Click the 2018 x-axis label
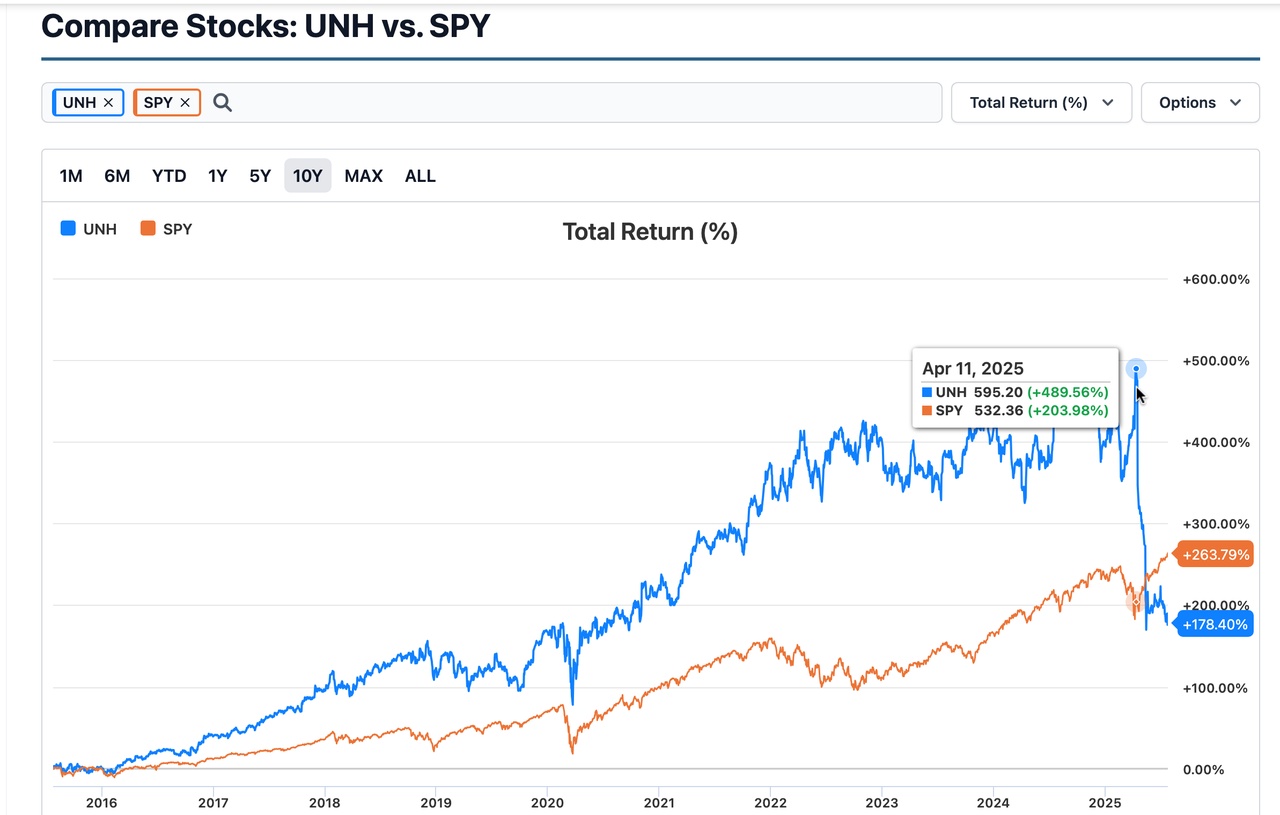Image resolution: width=1280 pixels, height=815 pixels. click(x=324, y=802)
